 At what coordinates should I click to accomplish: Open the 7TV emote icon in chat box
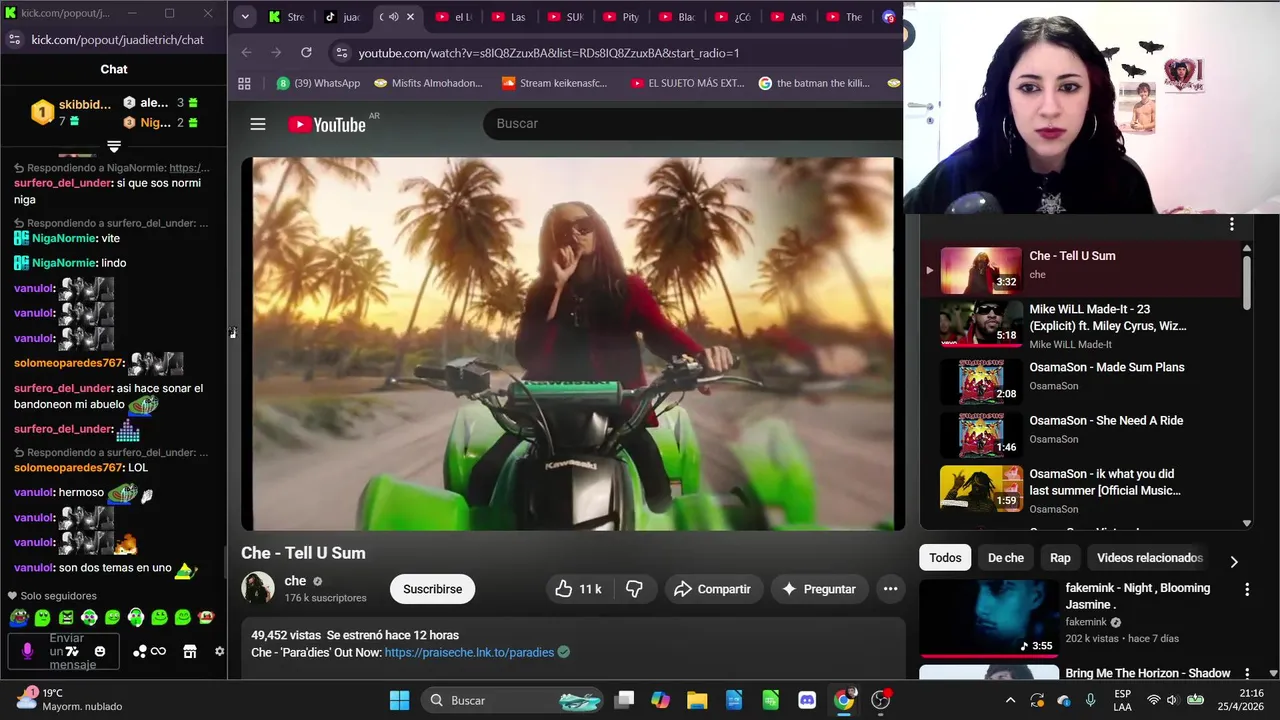click(72, 651)
